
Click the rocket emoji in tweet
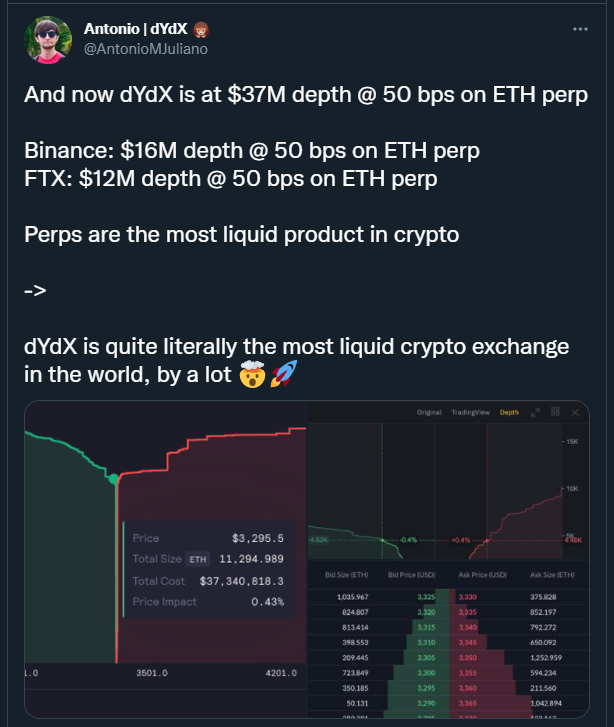(283, 374)
